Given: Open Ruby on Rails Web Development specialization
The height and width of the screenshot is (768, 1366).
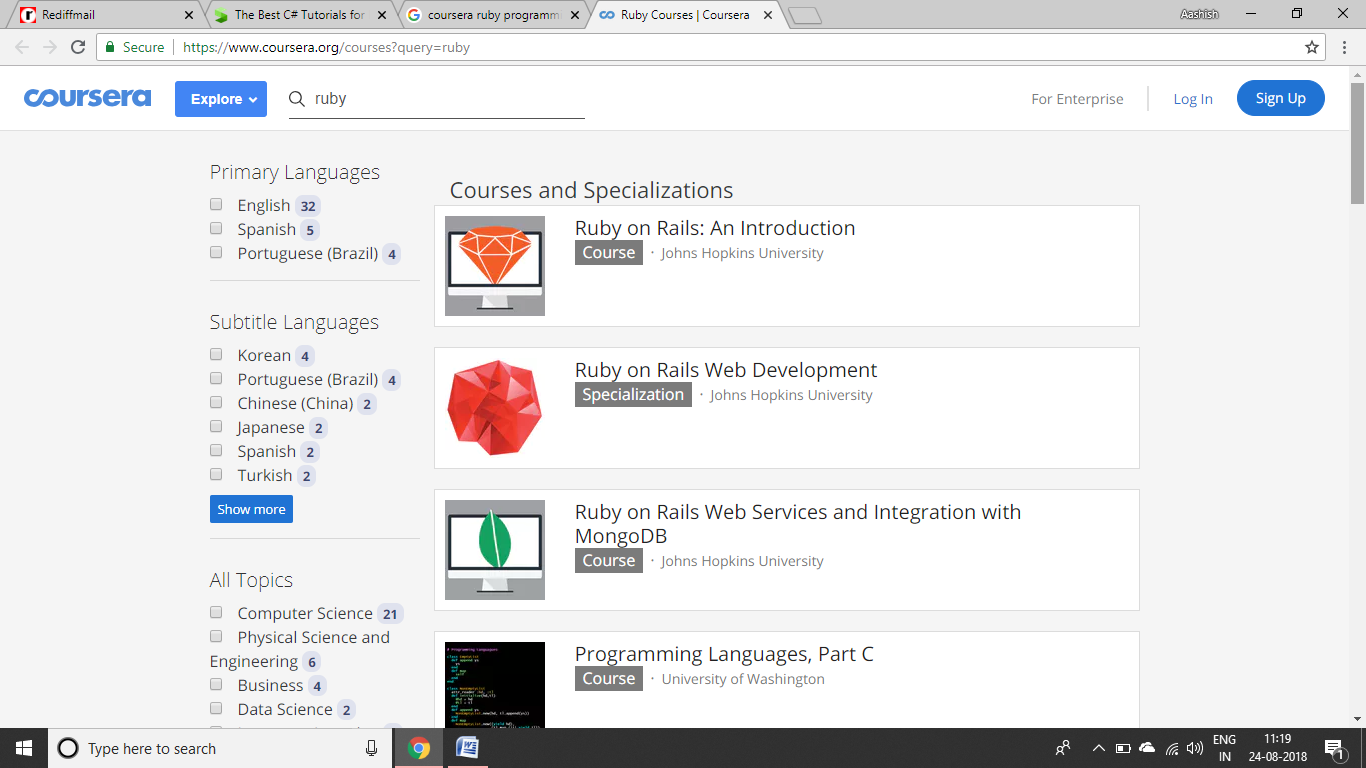Looking at the screenshot, I should pyautogui.click(x=726, y=370).
